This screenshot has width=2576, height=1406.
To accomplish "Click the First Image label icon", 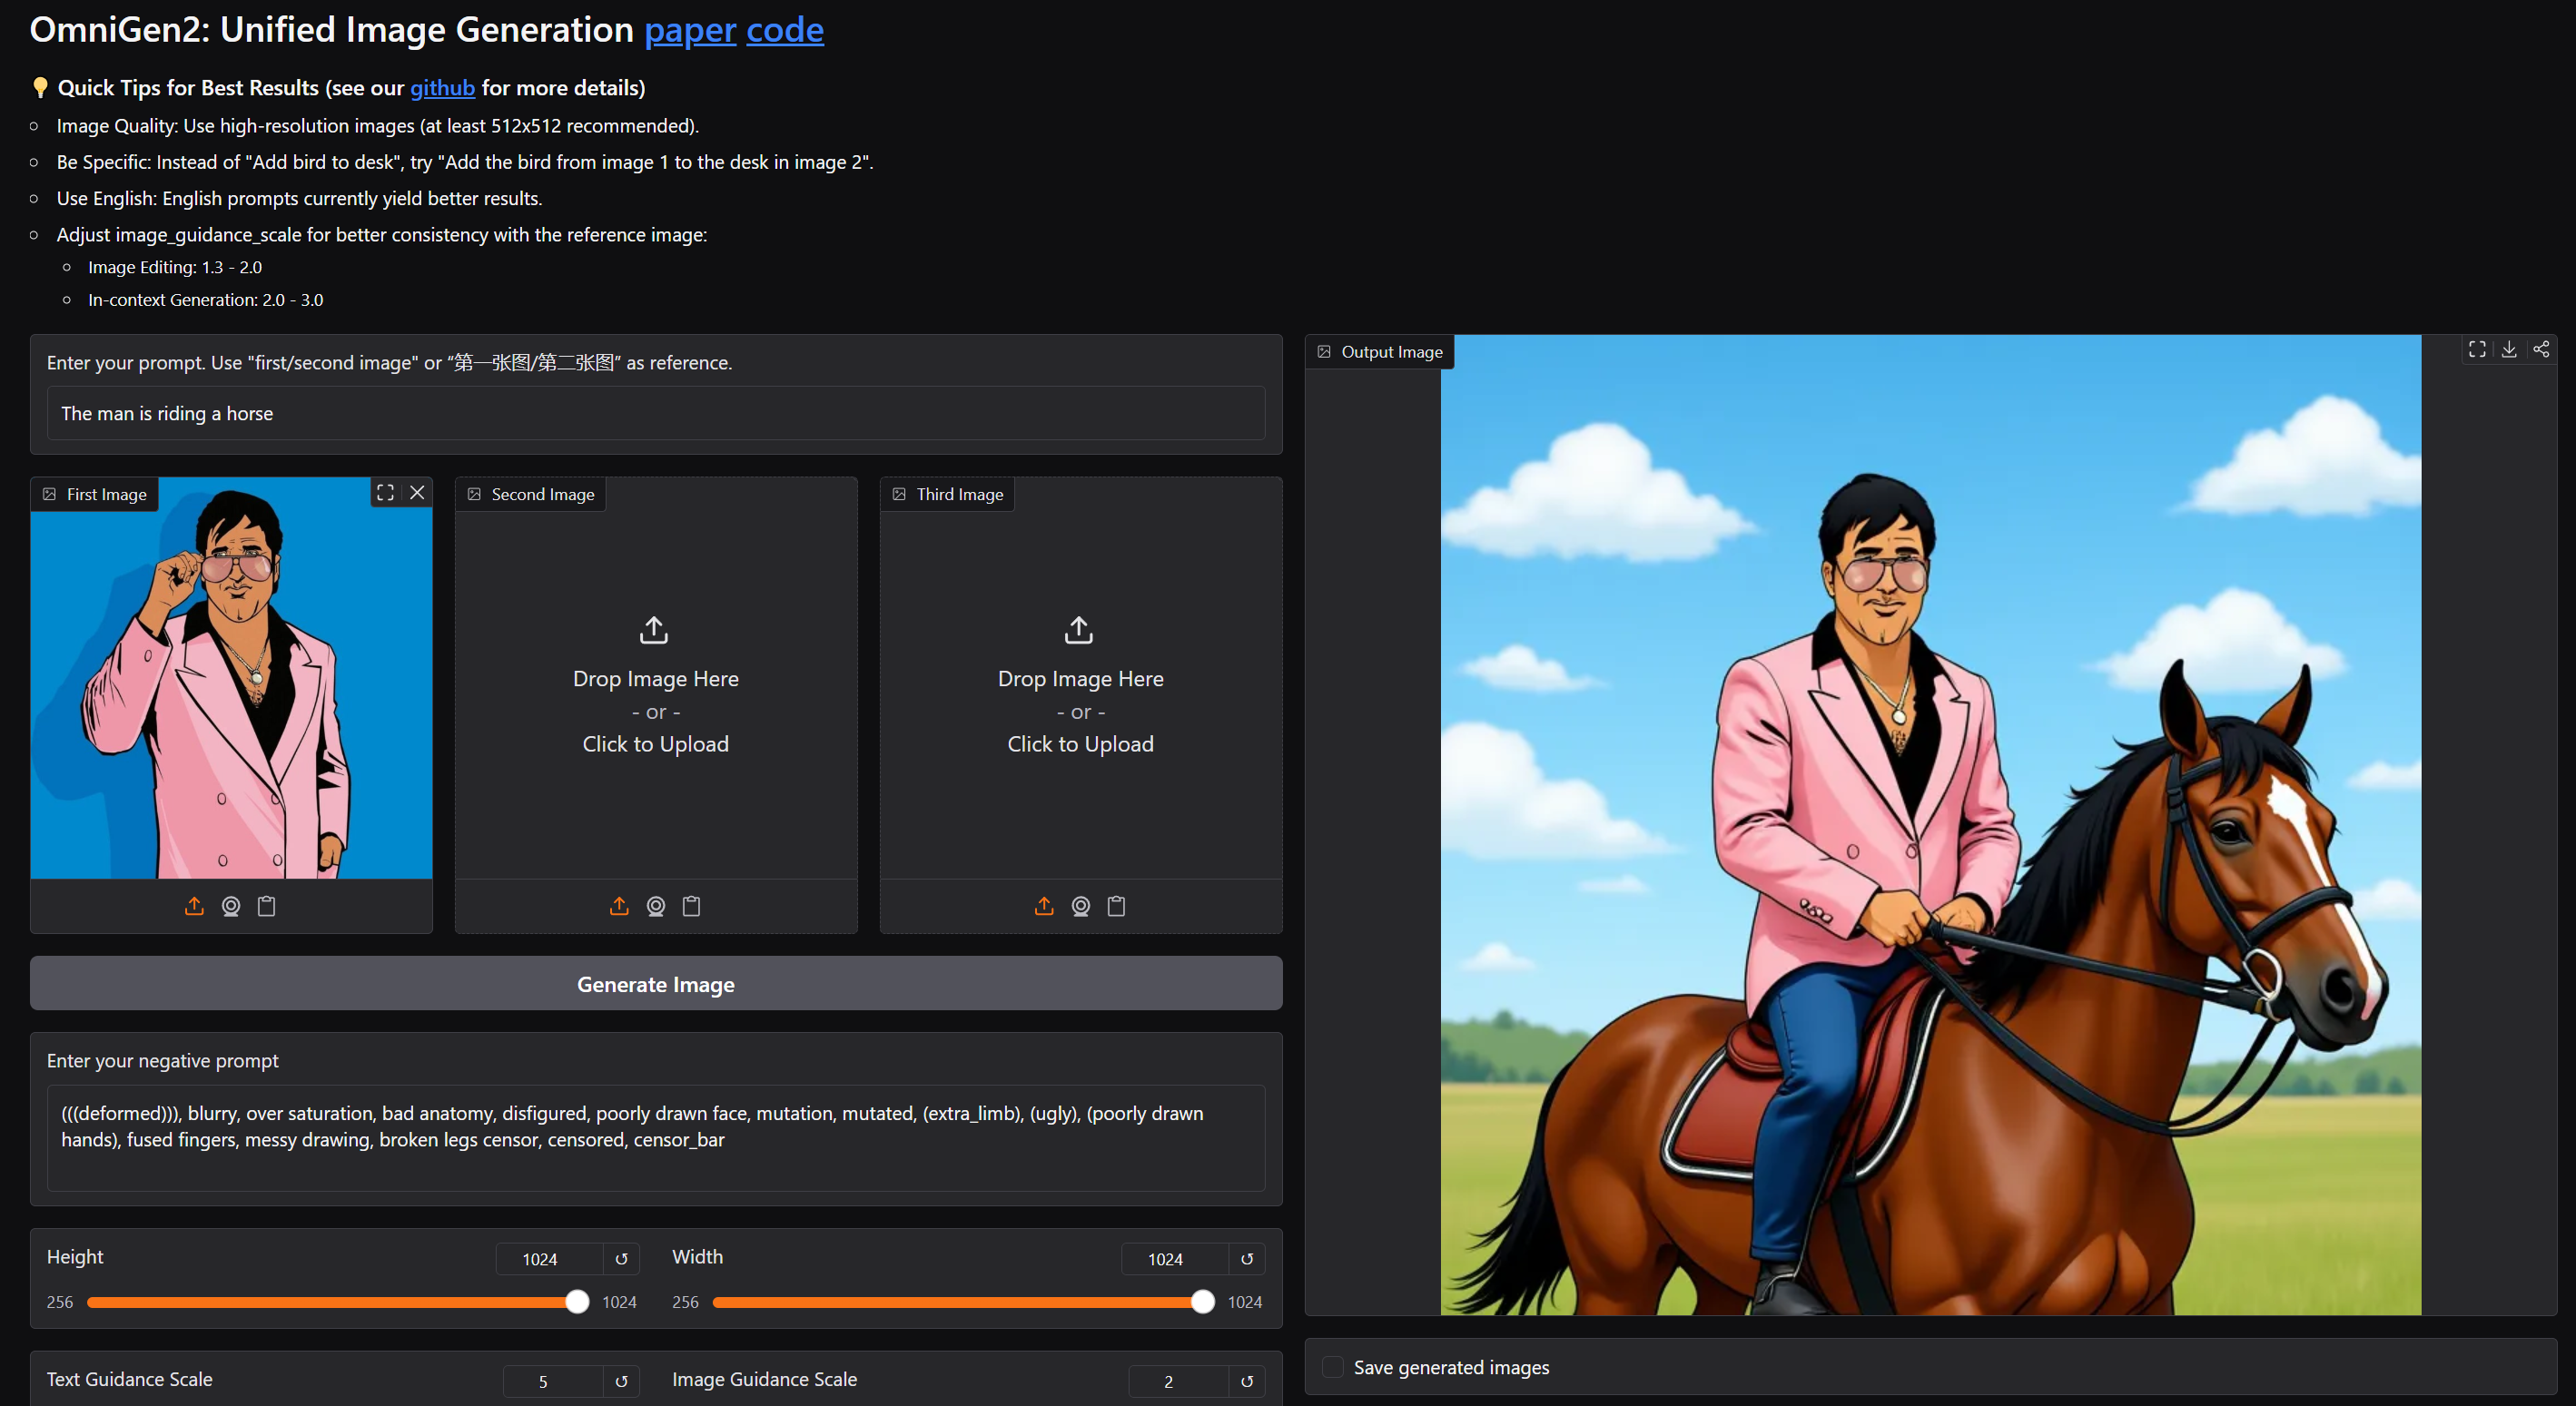I will (49, 494).
